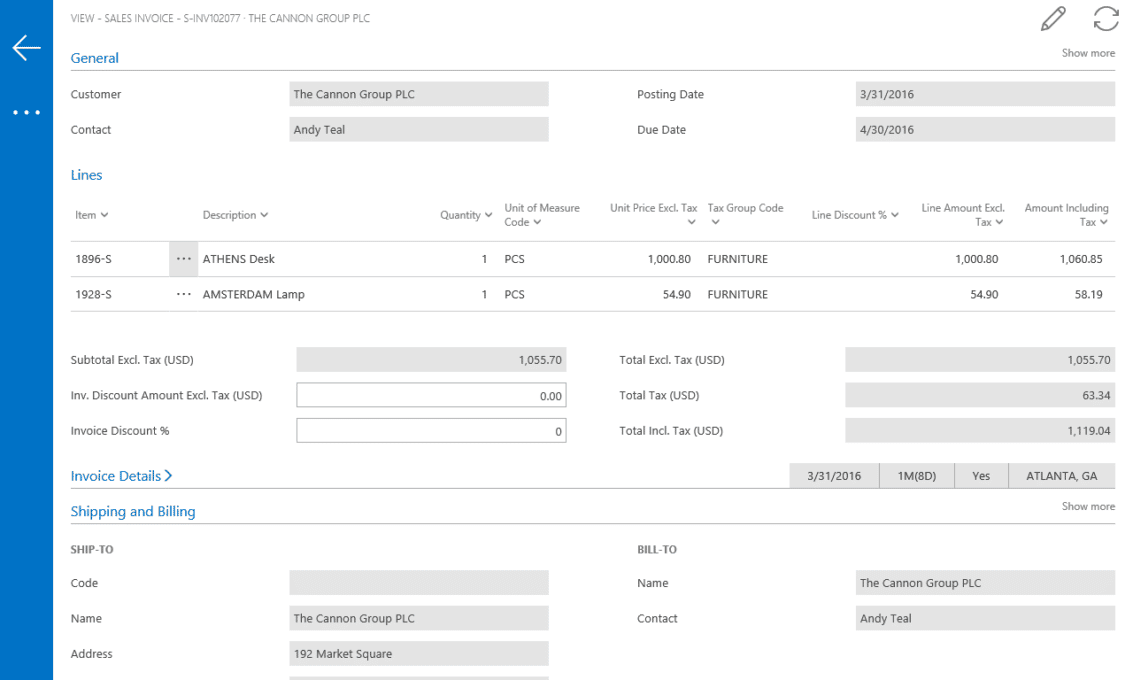The width and height of the screenshot is (1133, 680).
Task: Click the empty Ship-to Code field
Action: [419, 583]
